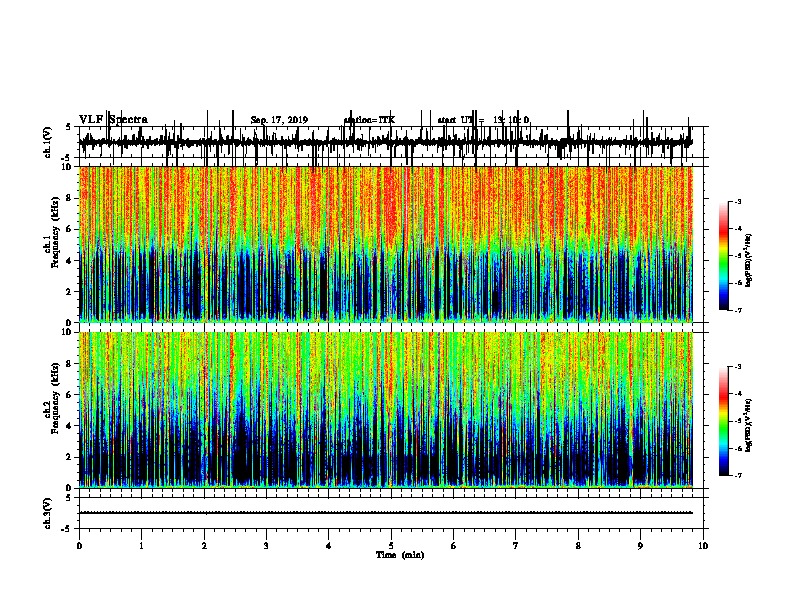Click the ch.1 voltage waveform trace
The width and height of the screenshot is (792, 612).
coord(385,143)
